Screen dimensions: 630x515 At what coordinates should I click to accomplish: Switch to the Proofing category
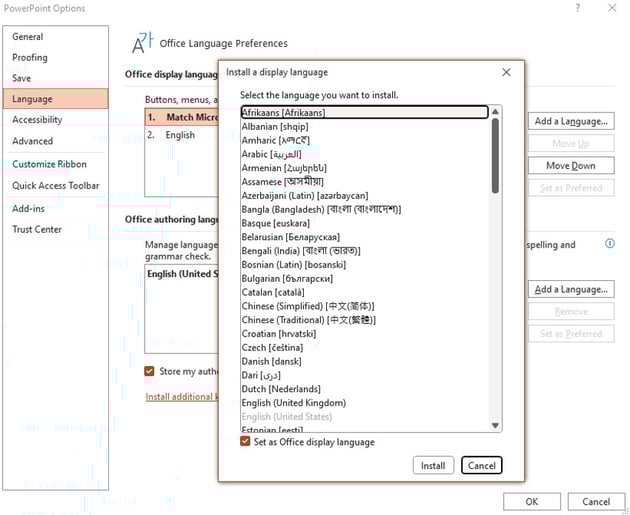[x=30, y=57]
